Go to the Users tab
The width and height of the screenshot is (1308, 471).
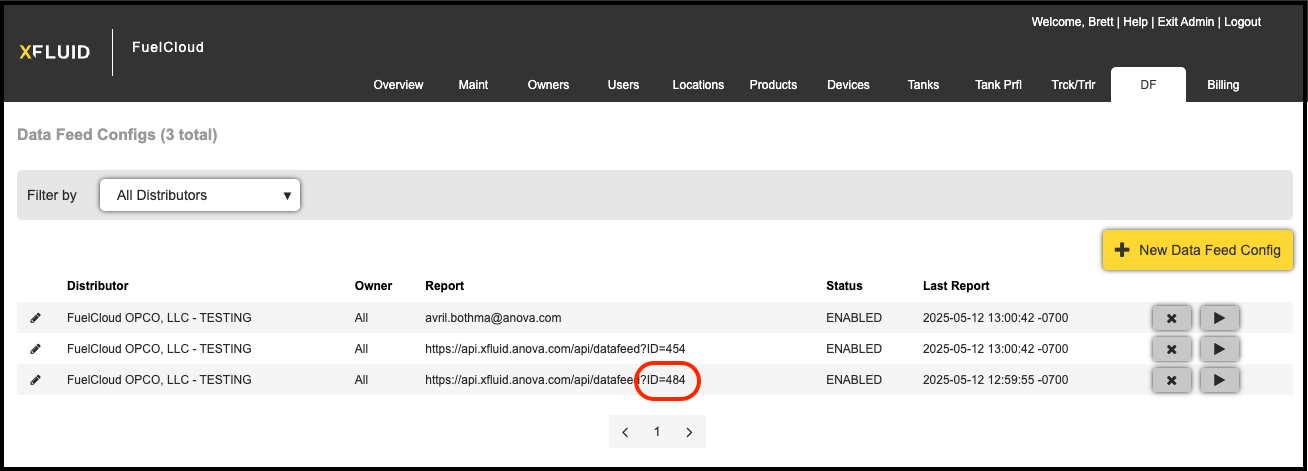[x=623, y=85]
